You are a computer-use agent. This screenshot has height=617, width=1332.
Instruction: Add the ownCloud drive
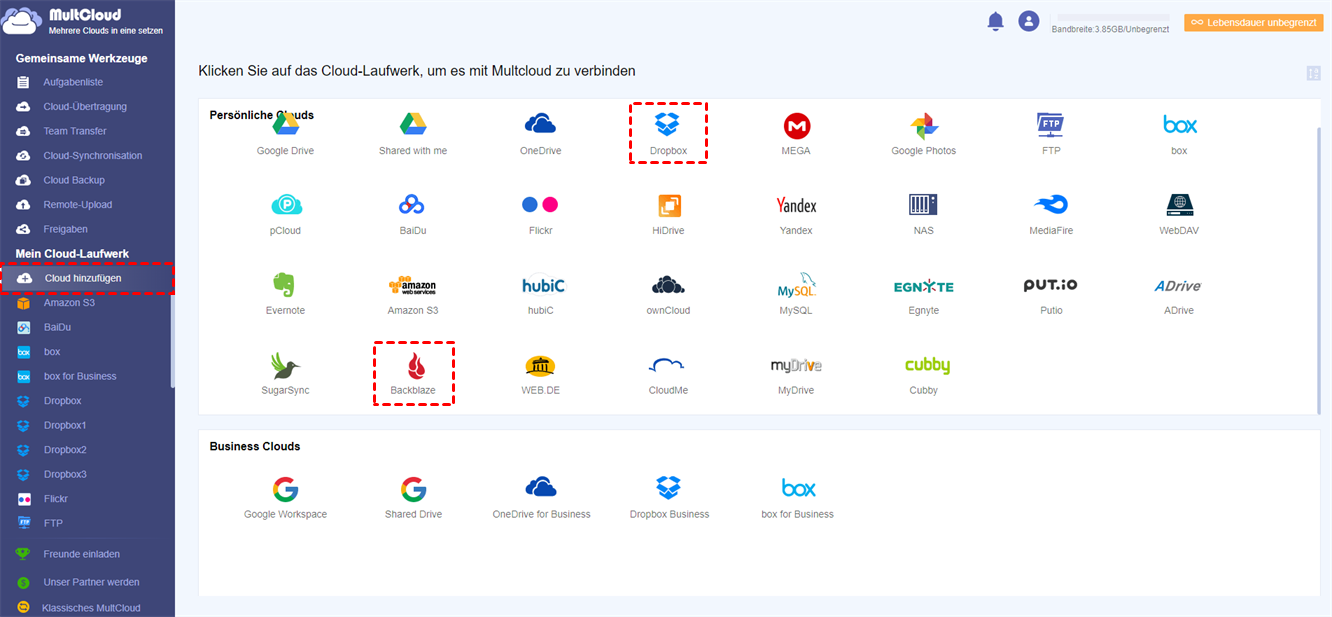point(667,294)
